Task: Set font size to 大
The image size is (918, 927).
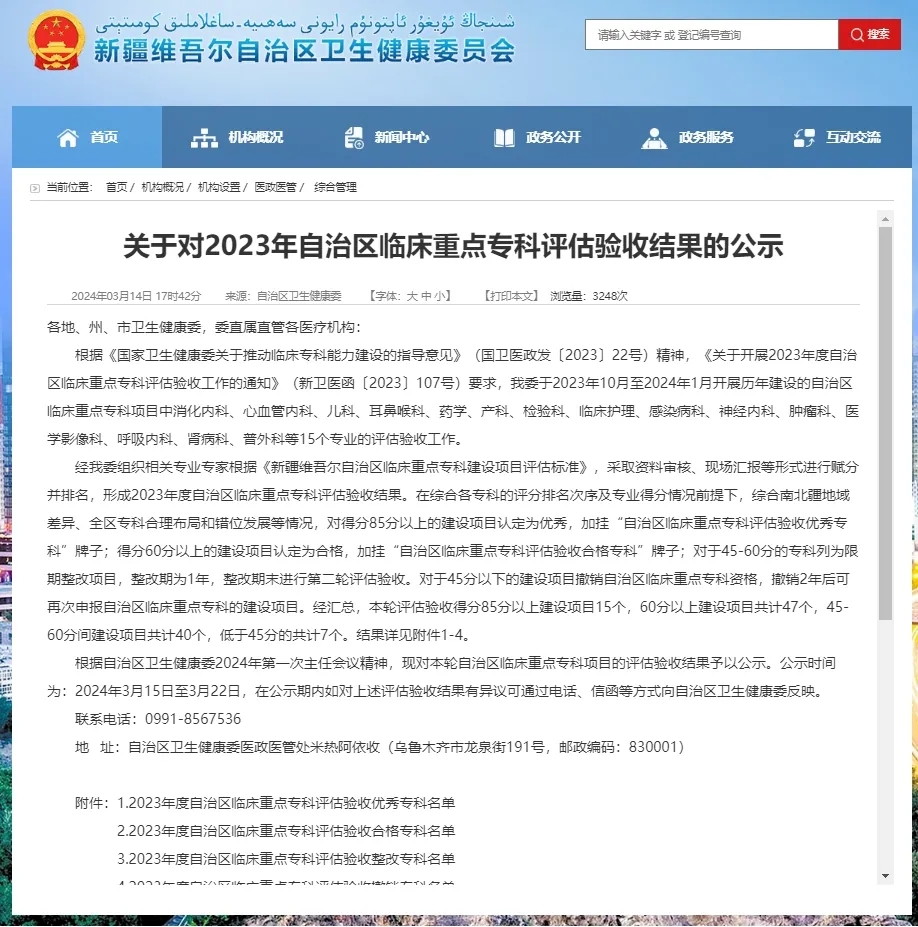Action: tap(411, 296)
